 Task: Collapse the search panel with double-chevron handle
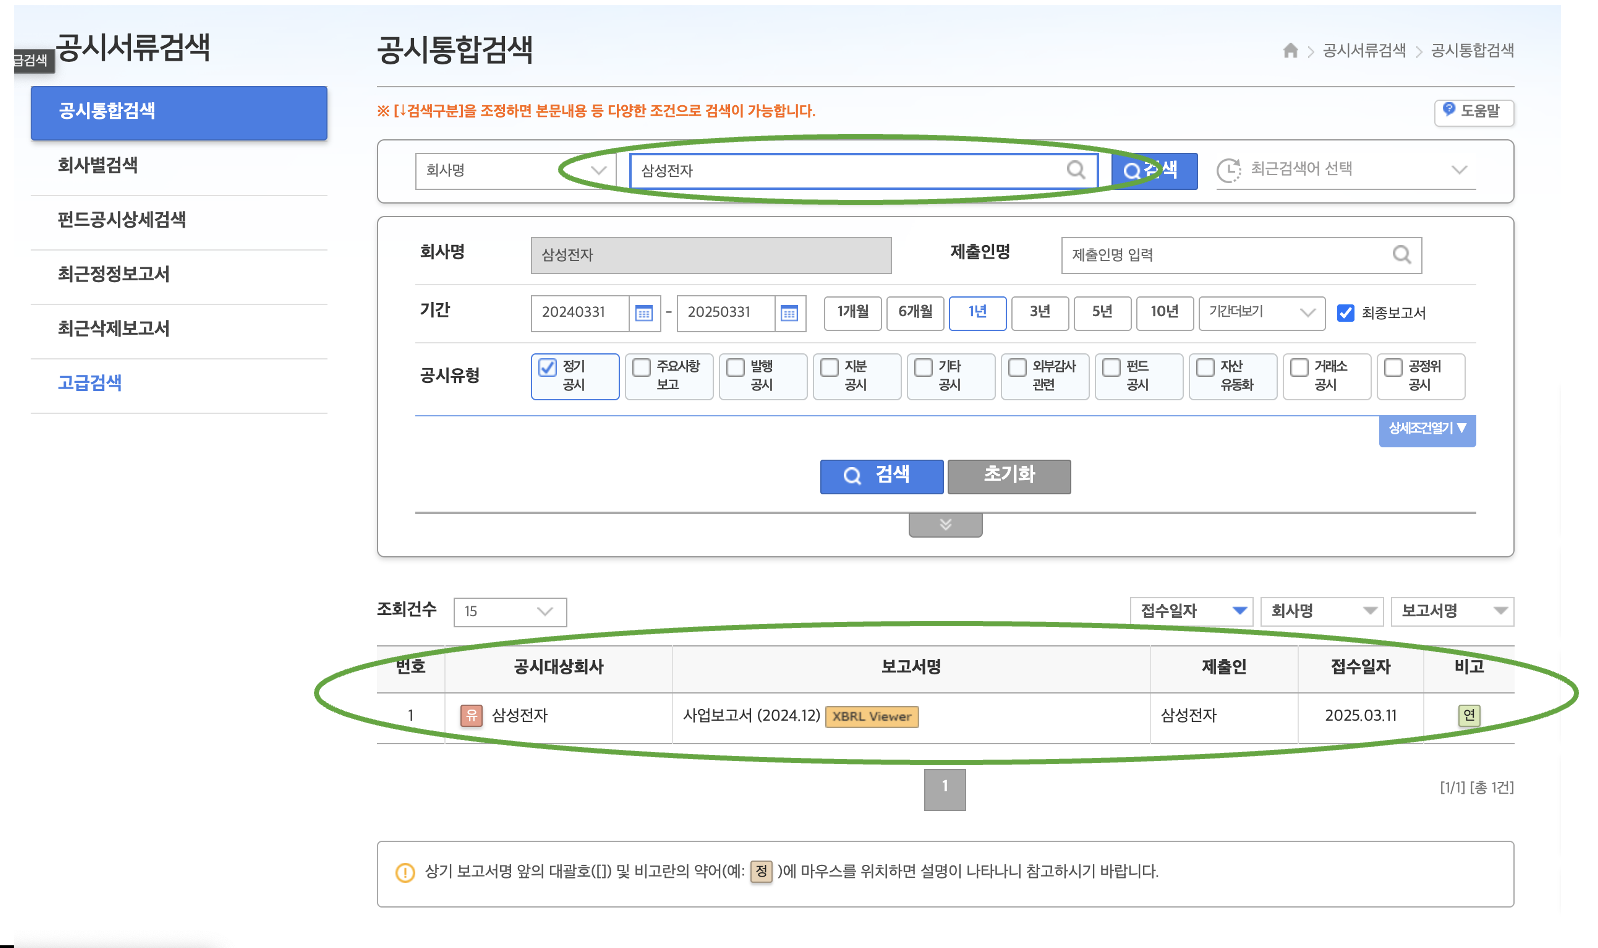[946, 524]
